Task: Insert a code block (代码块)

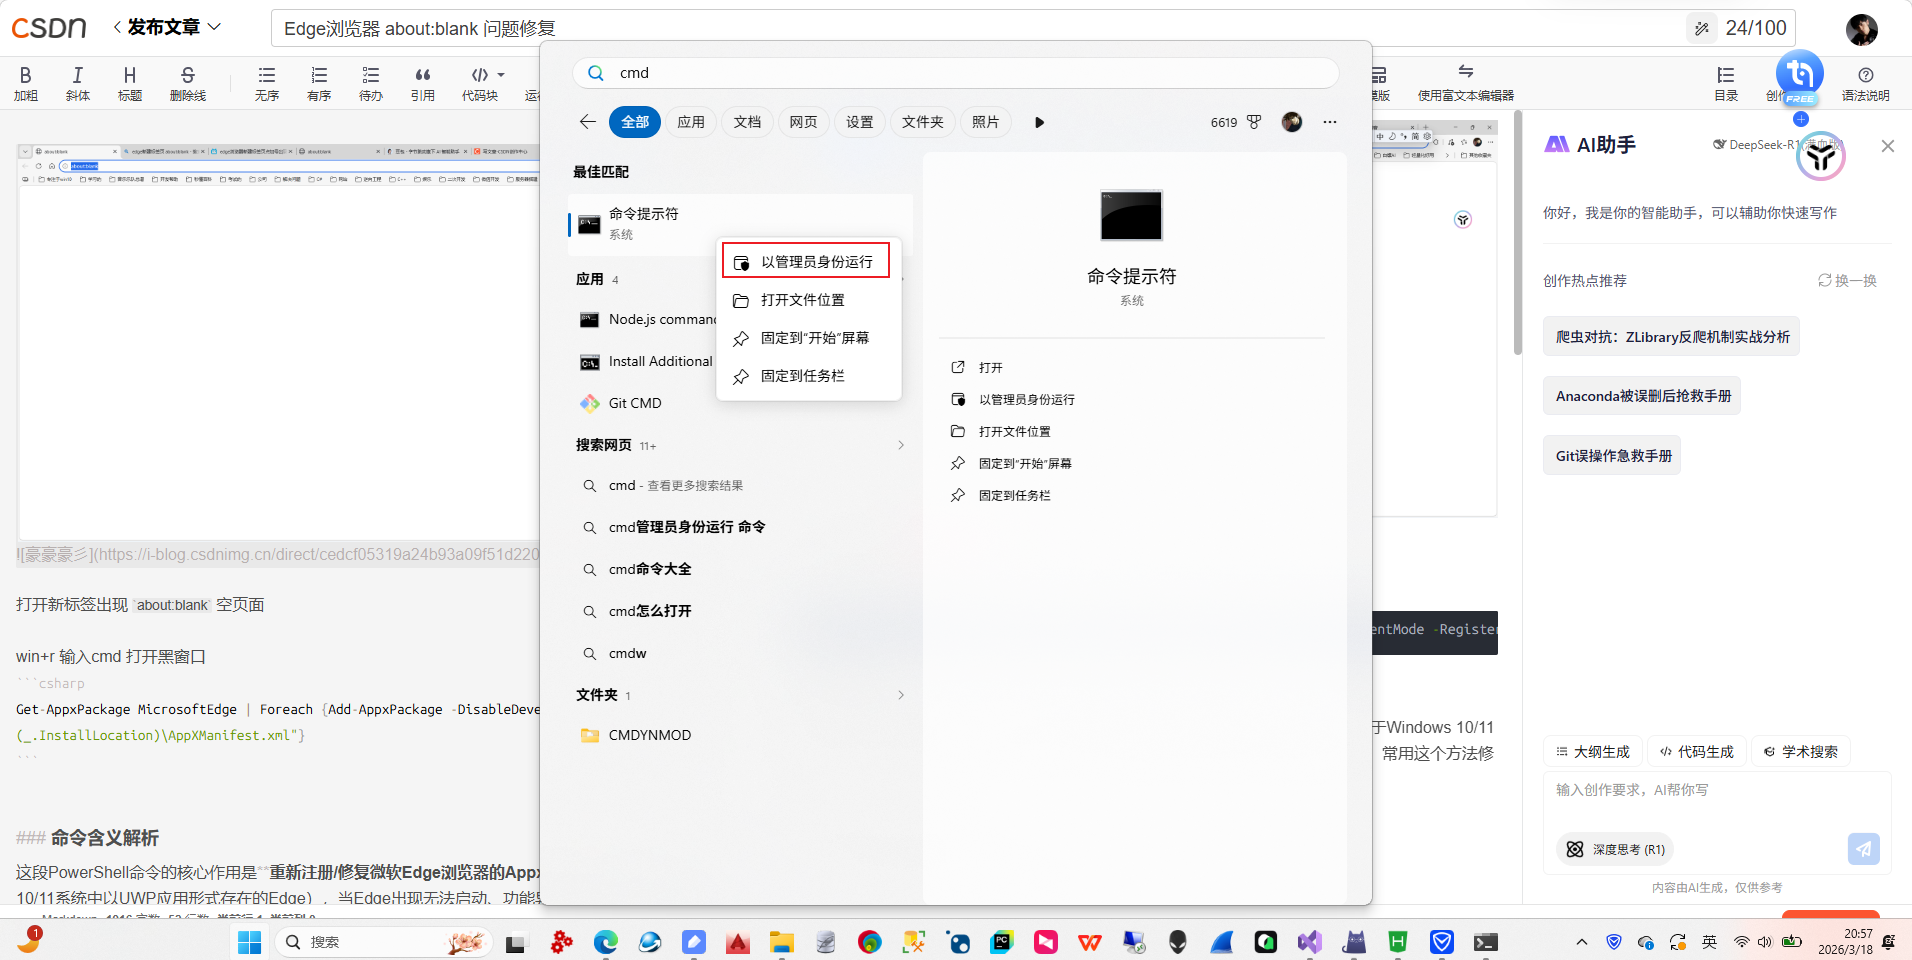Action: [x=480, y=83]
